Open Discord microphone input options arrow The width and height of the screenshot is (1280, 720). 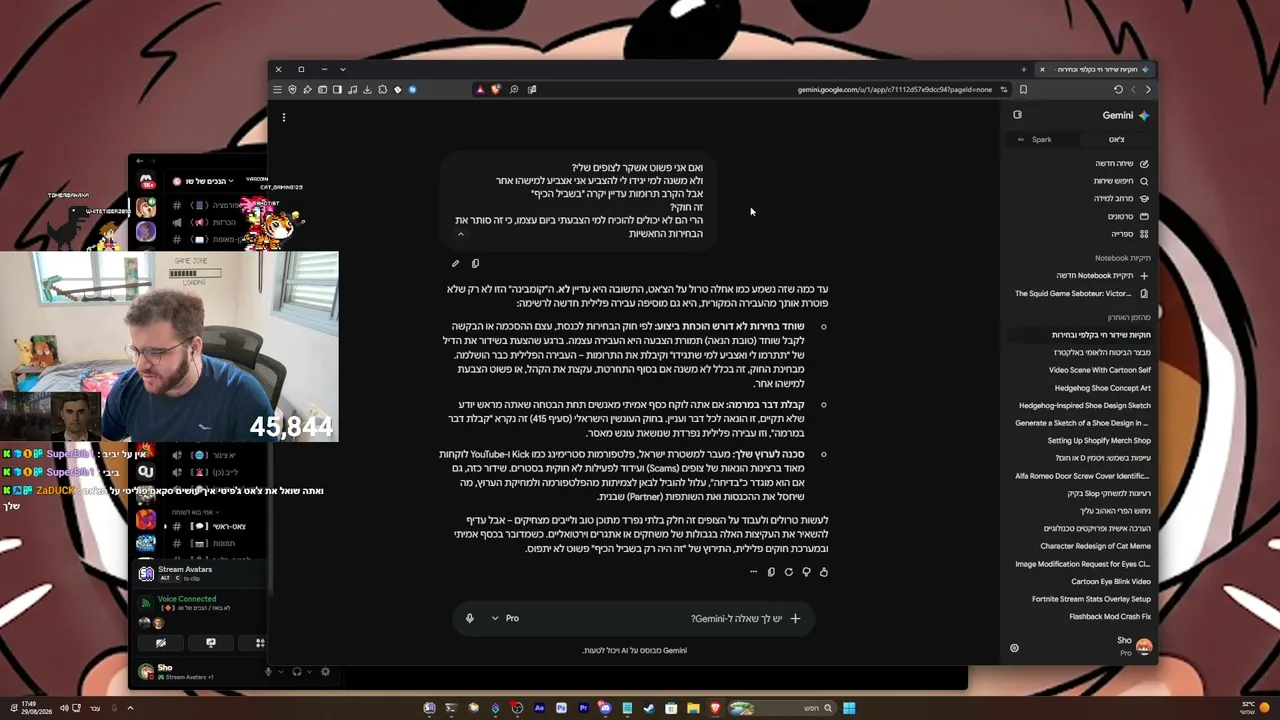click(x=280, y=671)
